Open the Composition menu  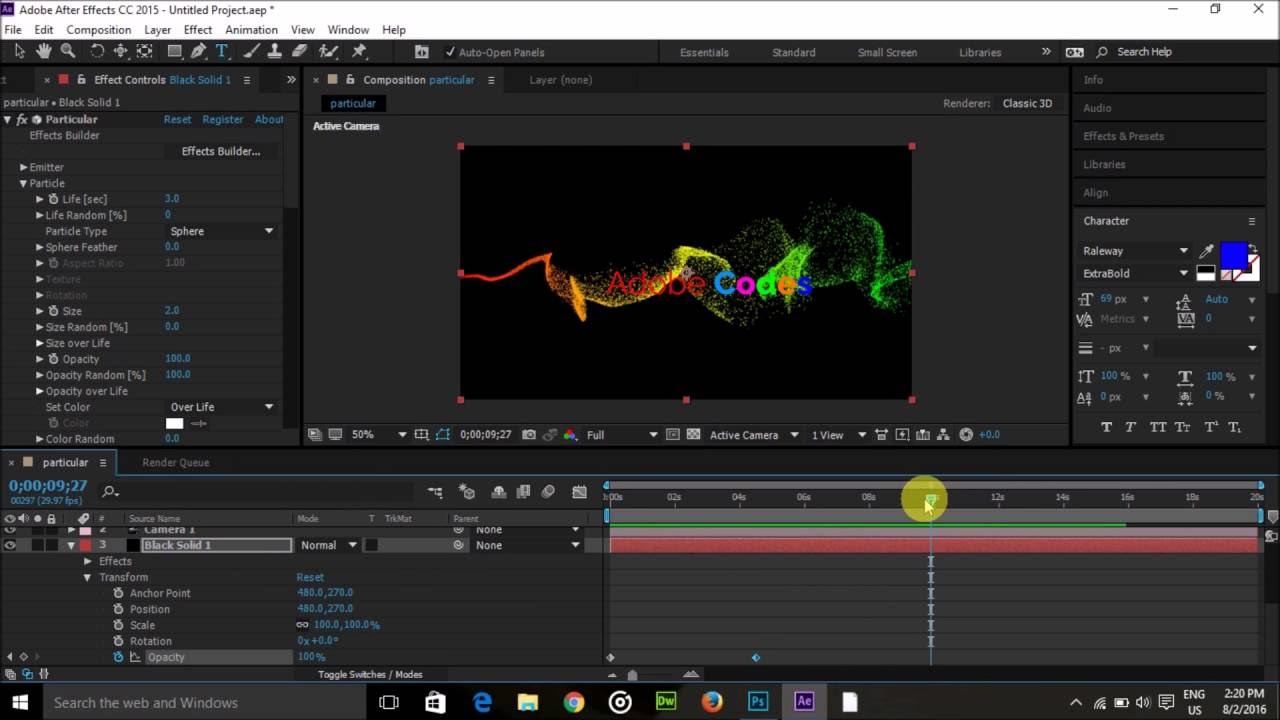[x=99, y=30]
